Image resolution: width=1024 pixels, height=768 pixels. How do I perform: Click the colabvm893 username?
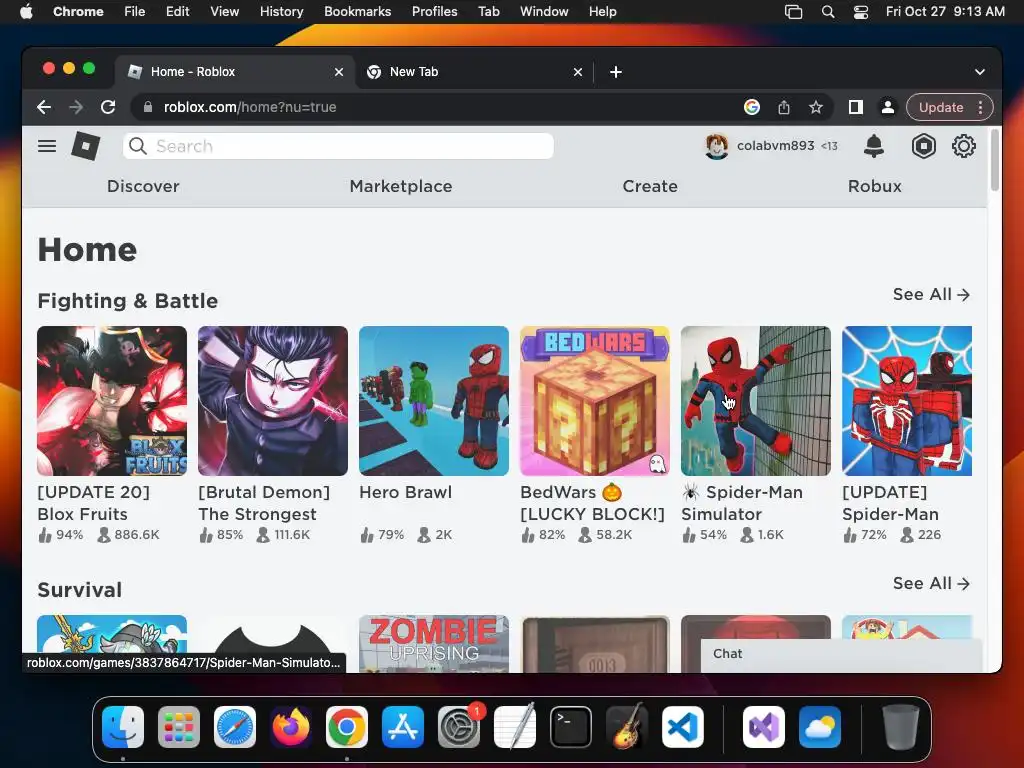[x=775, y=146]
